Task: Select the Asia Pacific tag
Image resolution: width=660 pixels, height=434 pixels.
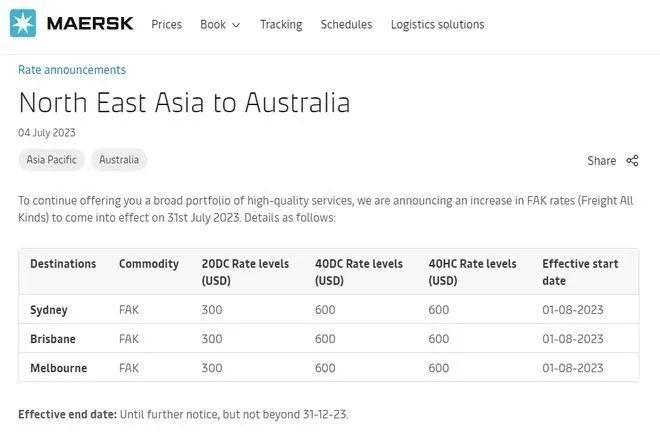Action: pyautogui.click(x=51, y=160)
